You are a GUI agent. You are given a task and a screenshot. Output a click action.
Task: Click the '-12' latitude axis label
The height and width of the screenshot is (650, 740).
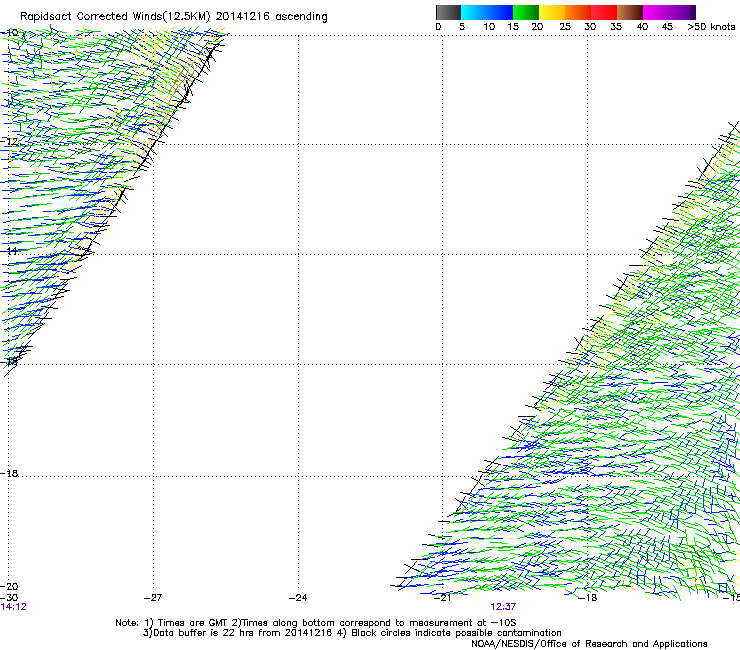click(9, 142)
